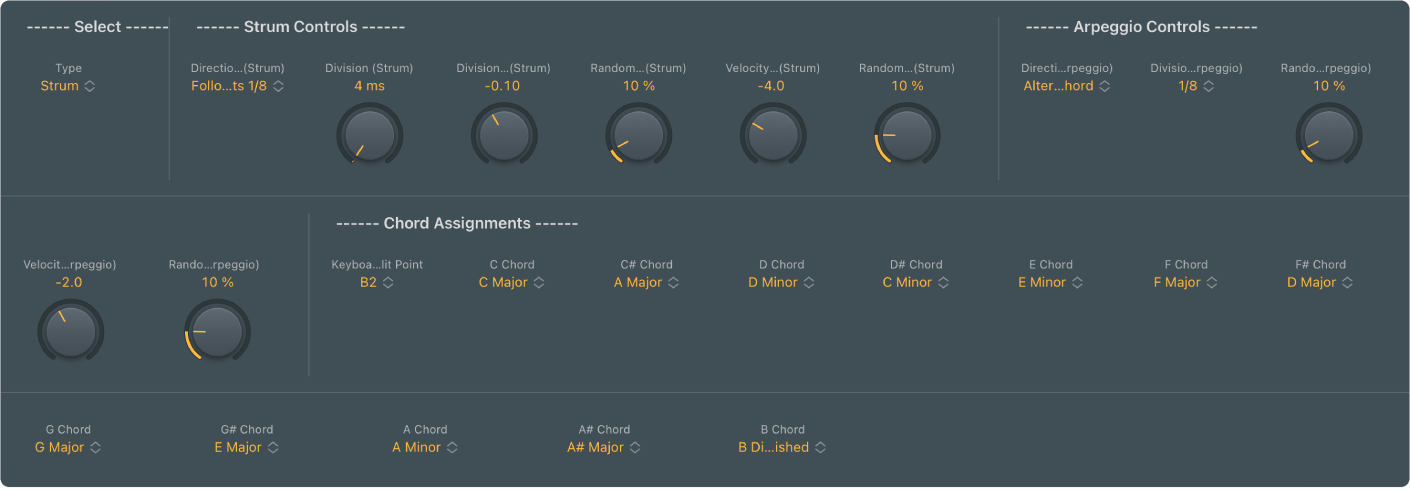Open the Arpeggio Direction popup menu
Image resolution: width=1410 pixels, height=490 pixels.
[1067, 86]
